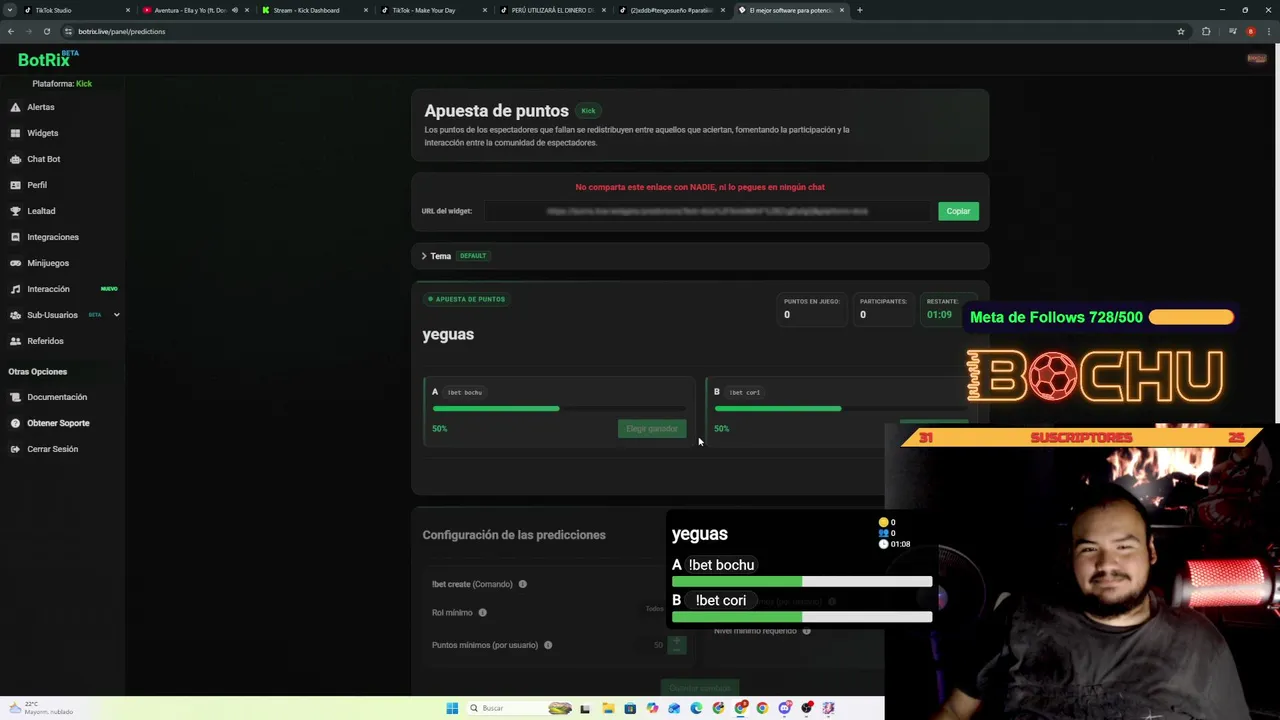Reload the page with refresh icon
Image resolution: width=1280 pixels, height=720 pixels.
(46, 31)
